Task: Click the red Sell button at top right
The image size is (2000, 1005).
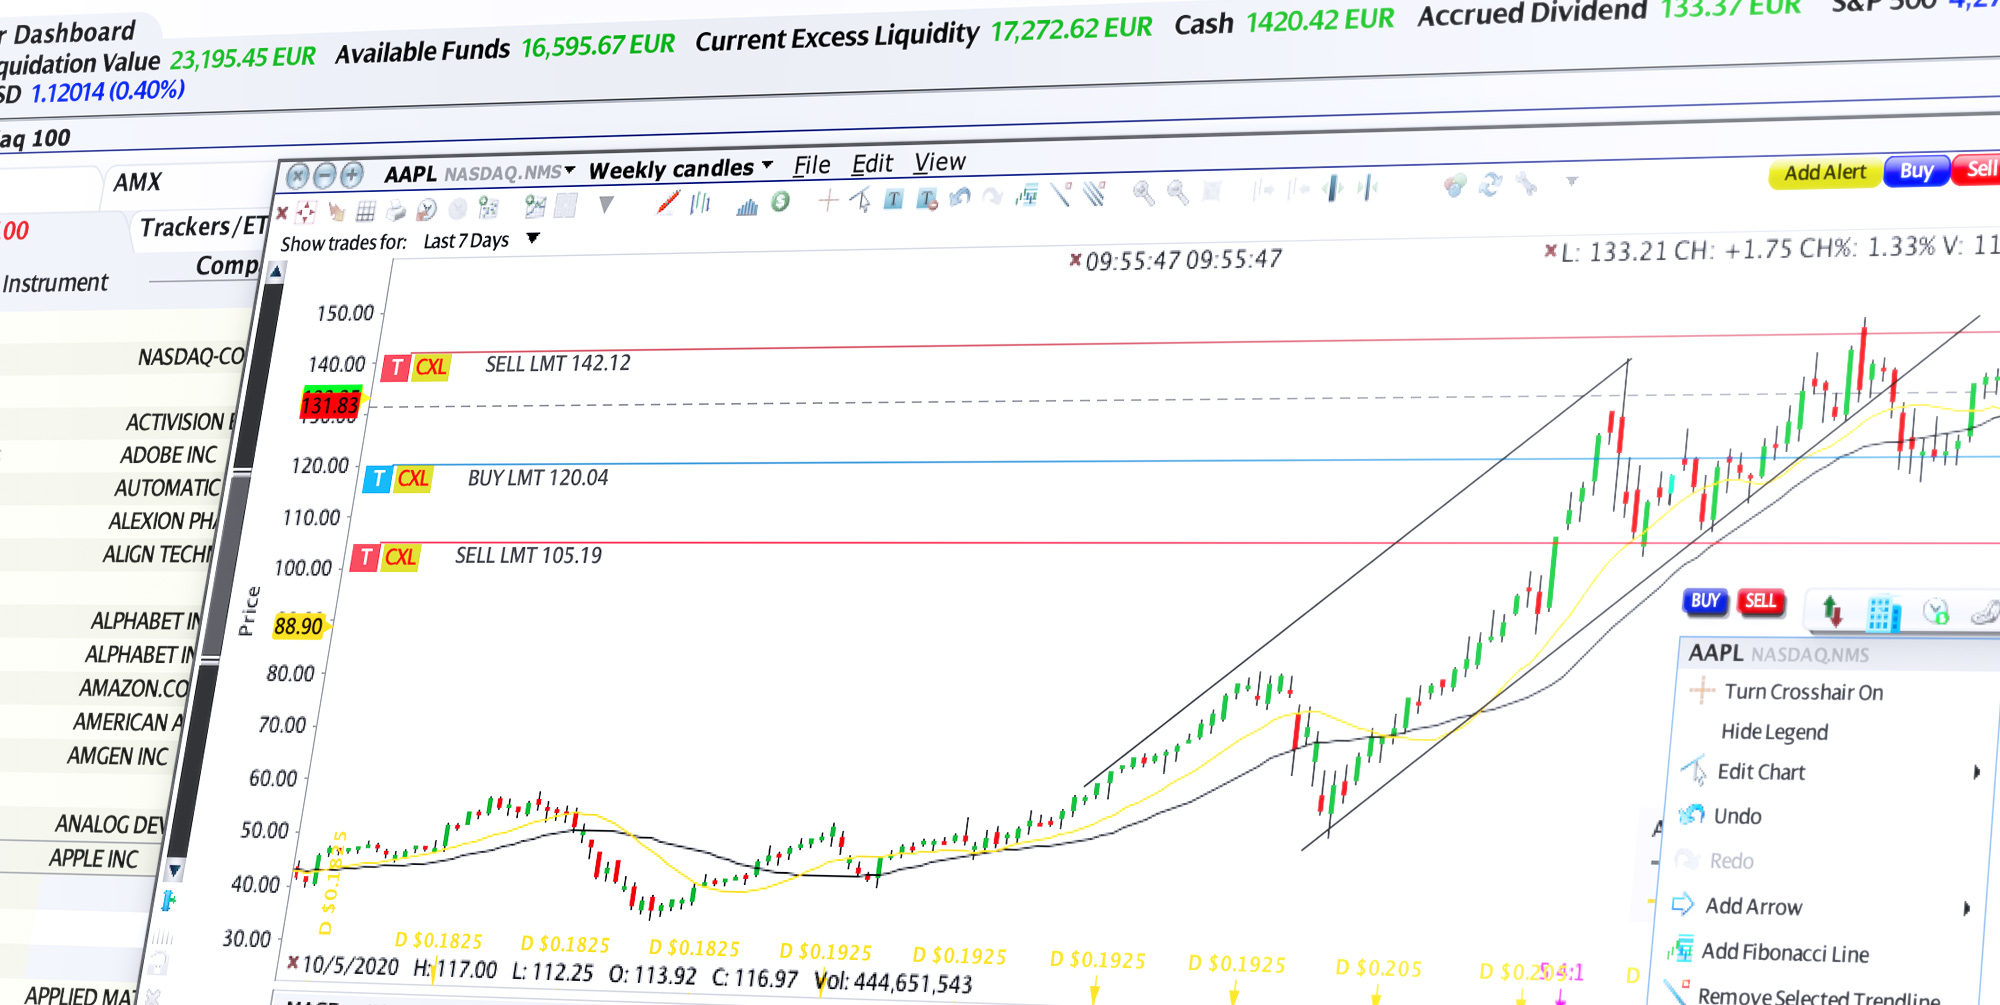Action: click(x=1977, y=169)
